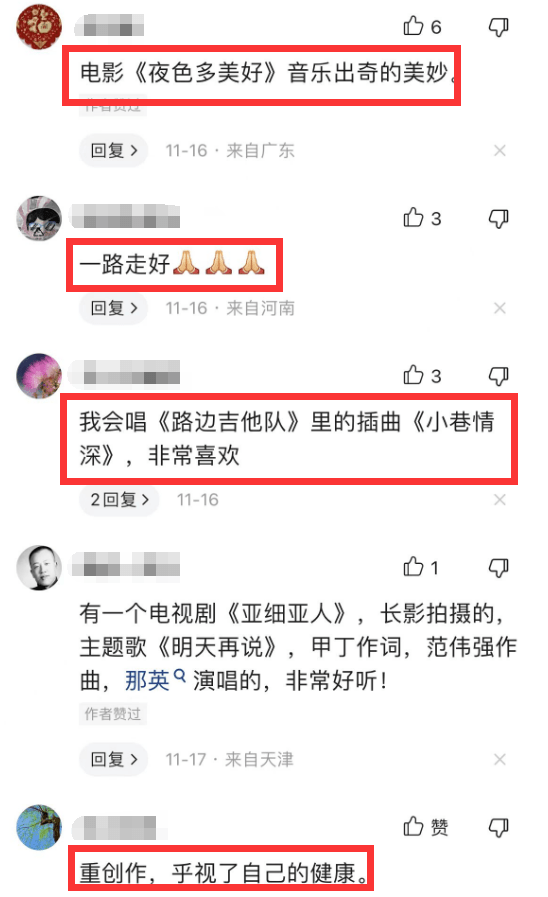Reply to the comment from 广东

pyautogui.click(x=114, y=150)
